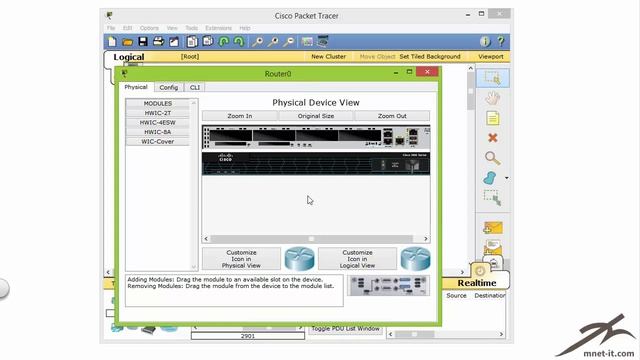
Task: Open shape options arrow beside polygon tool
Action: 507,178
